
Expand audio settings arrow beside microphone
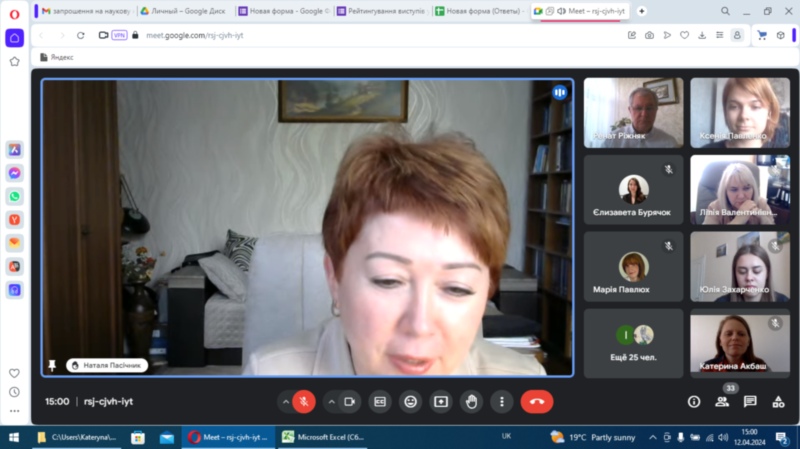[286, 401]
